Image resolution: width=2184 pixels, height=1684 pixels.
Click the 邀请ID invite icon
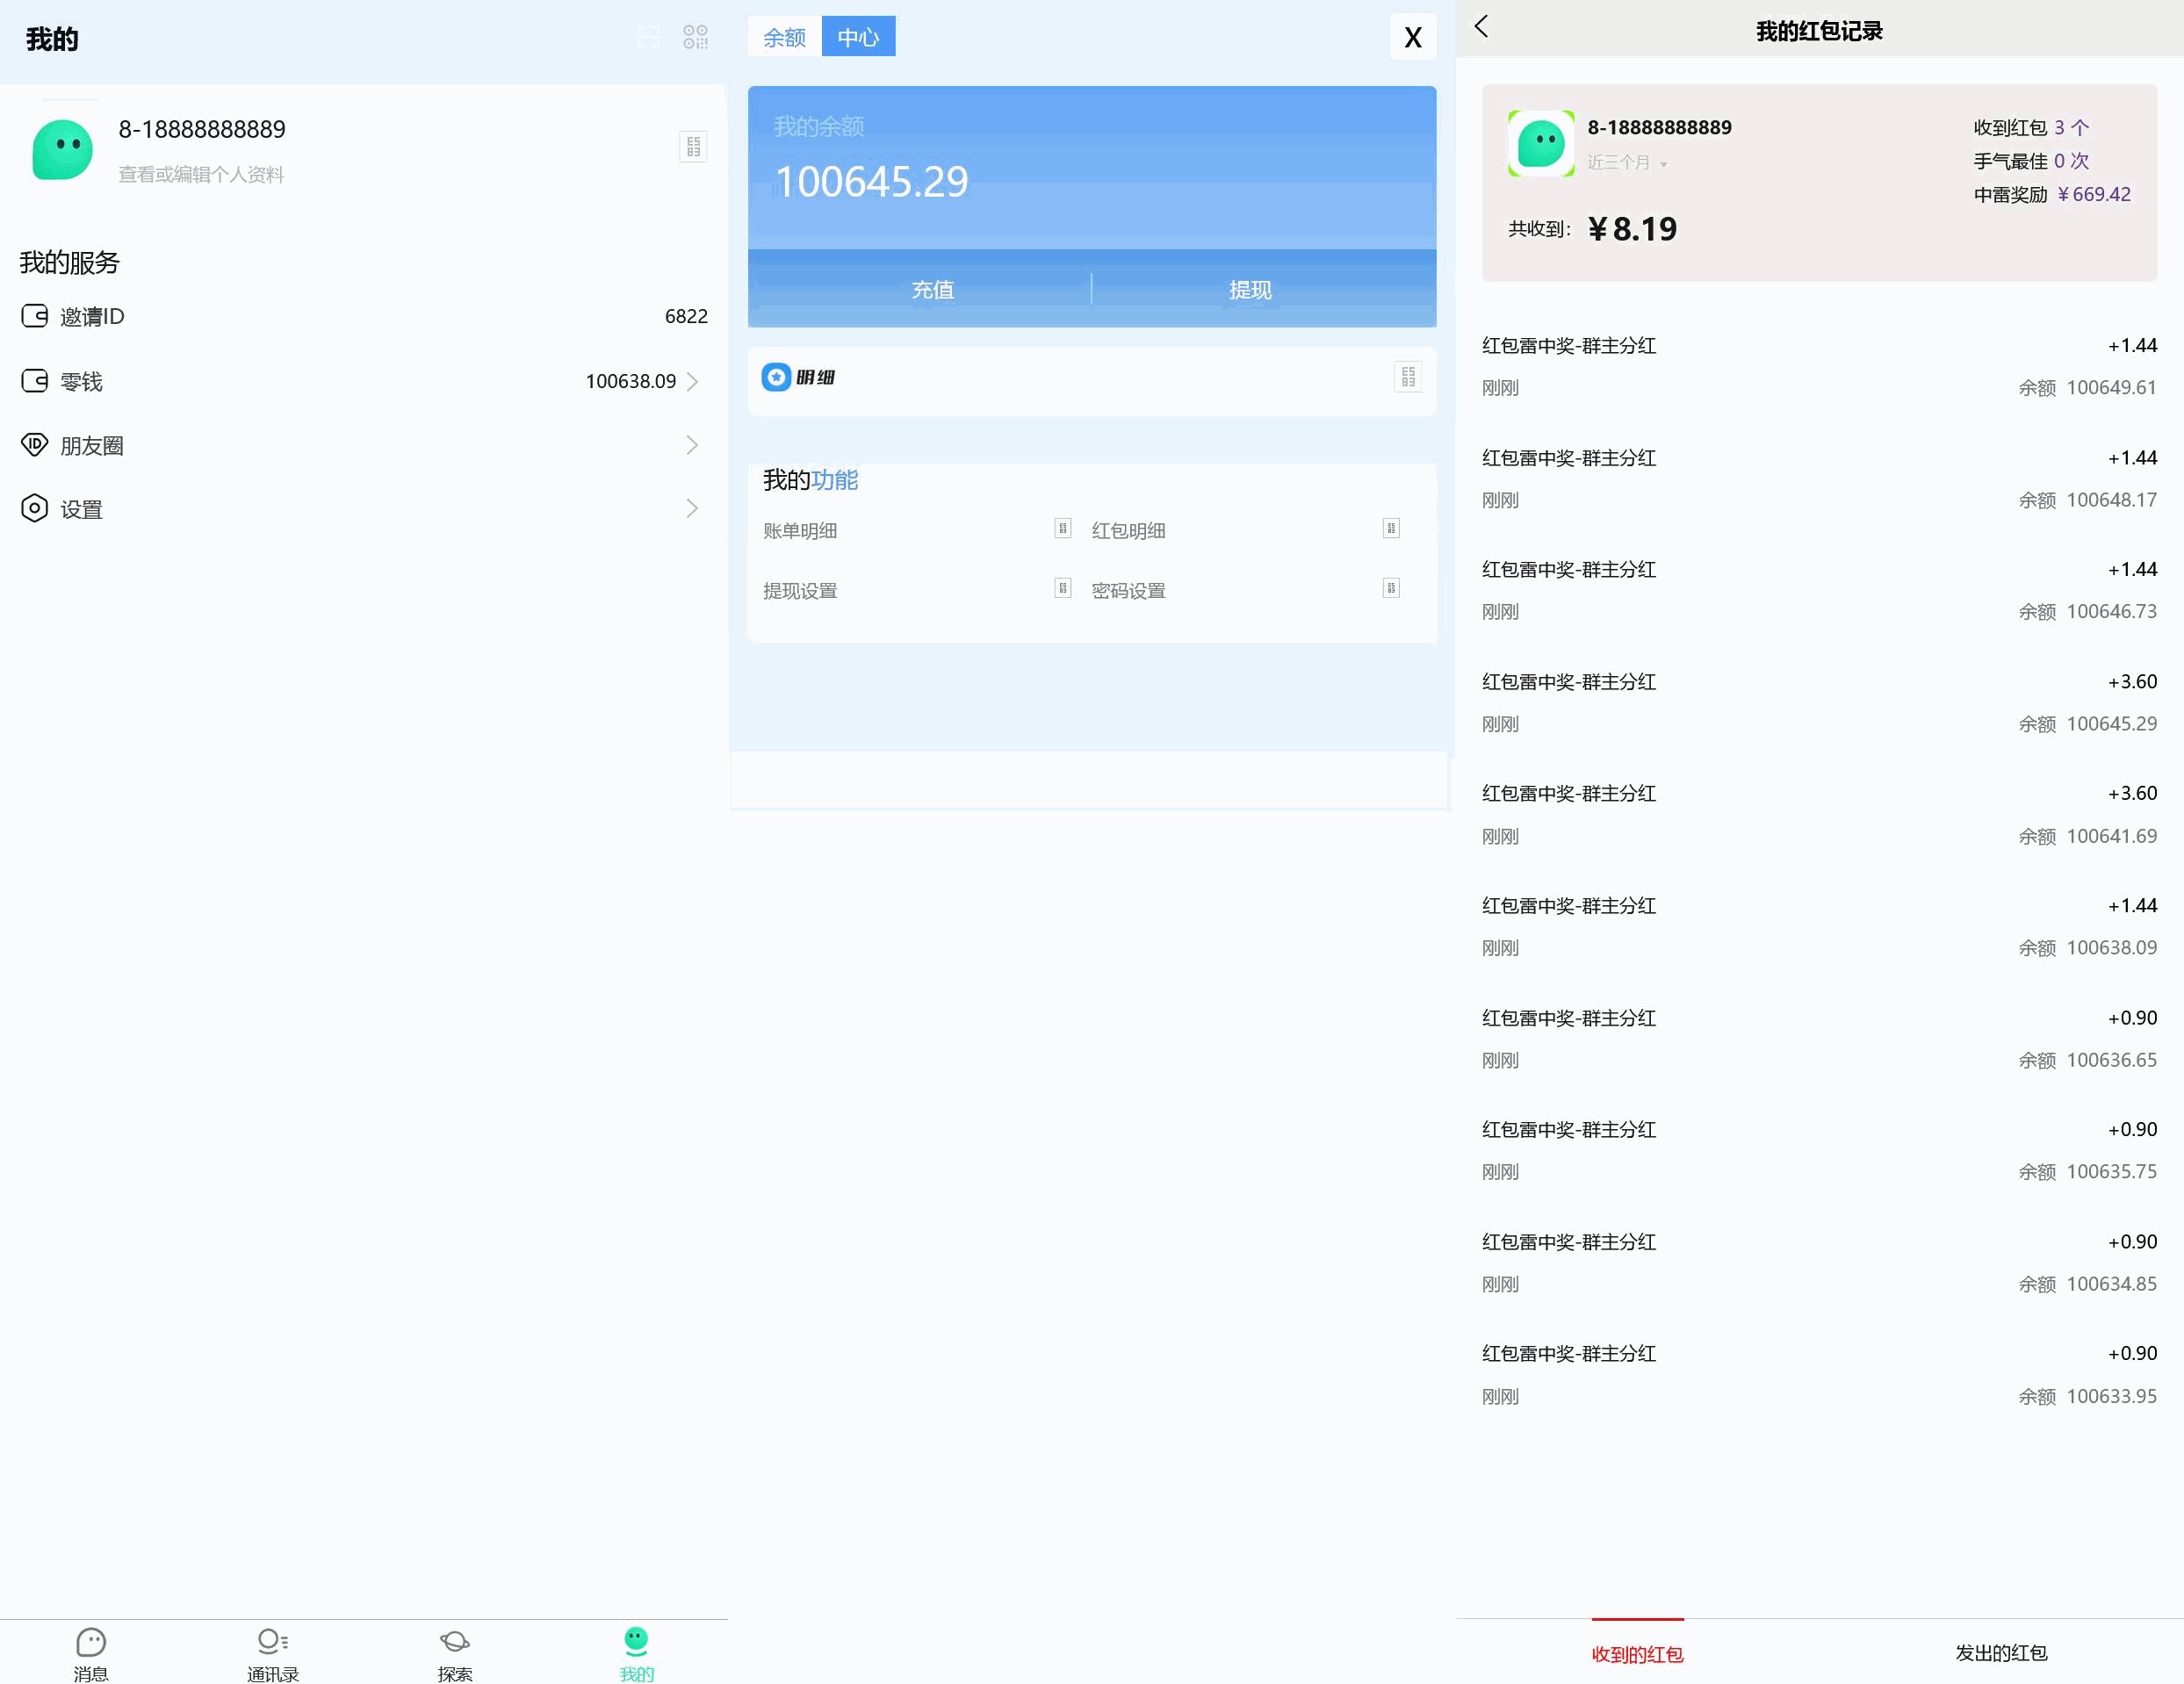pos(35,316)
